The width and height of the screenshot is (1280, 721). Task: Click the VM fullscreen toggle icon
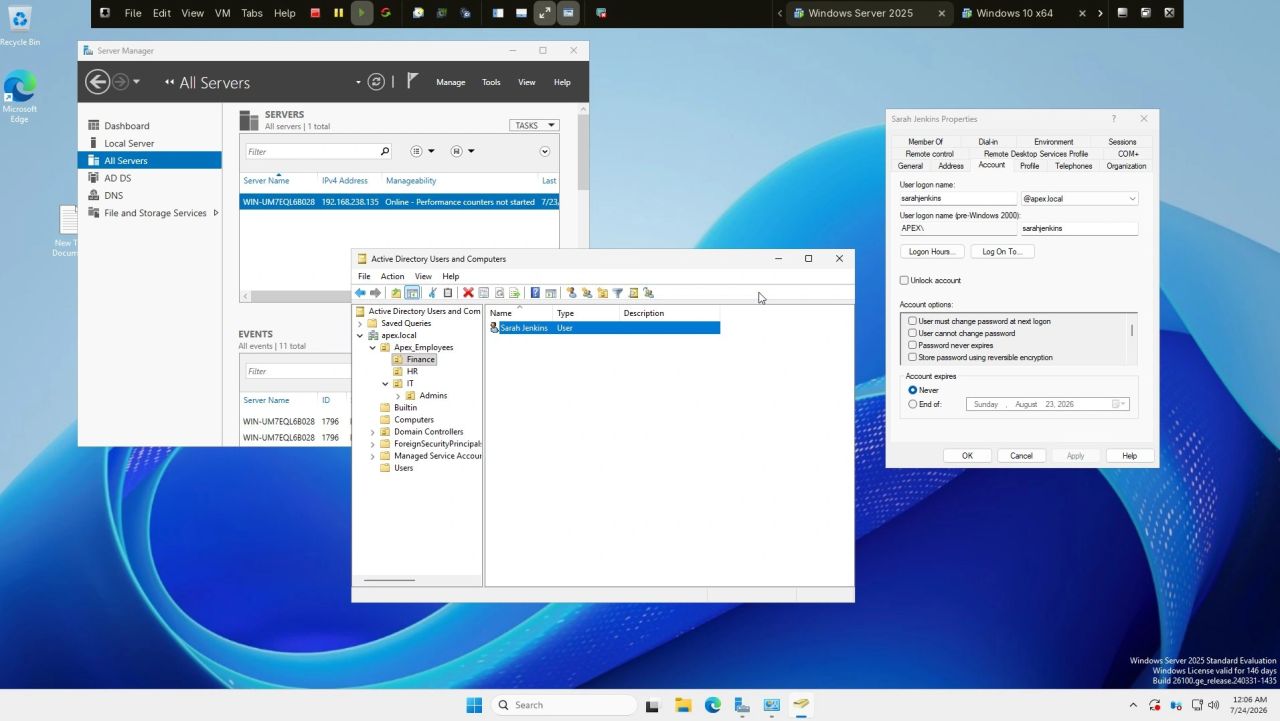click(x=544, y=13)
